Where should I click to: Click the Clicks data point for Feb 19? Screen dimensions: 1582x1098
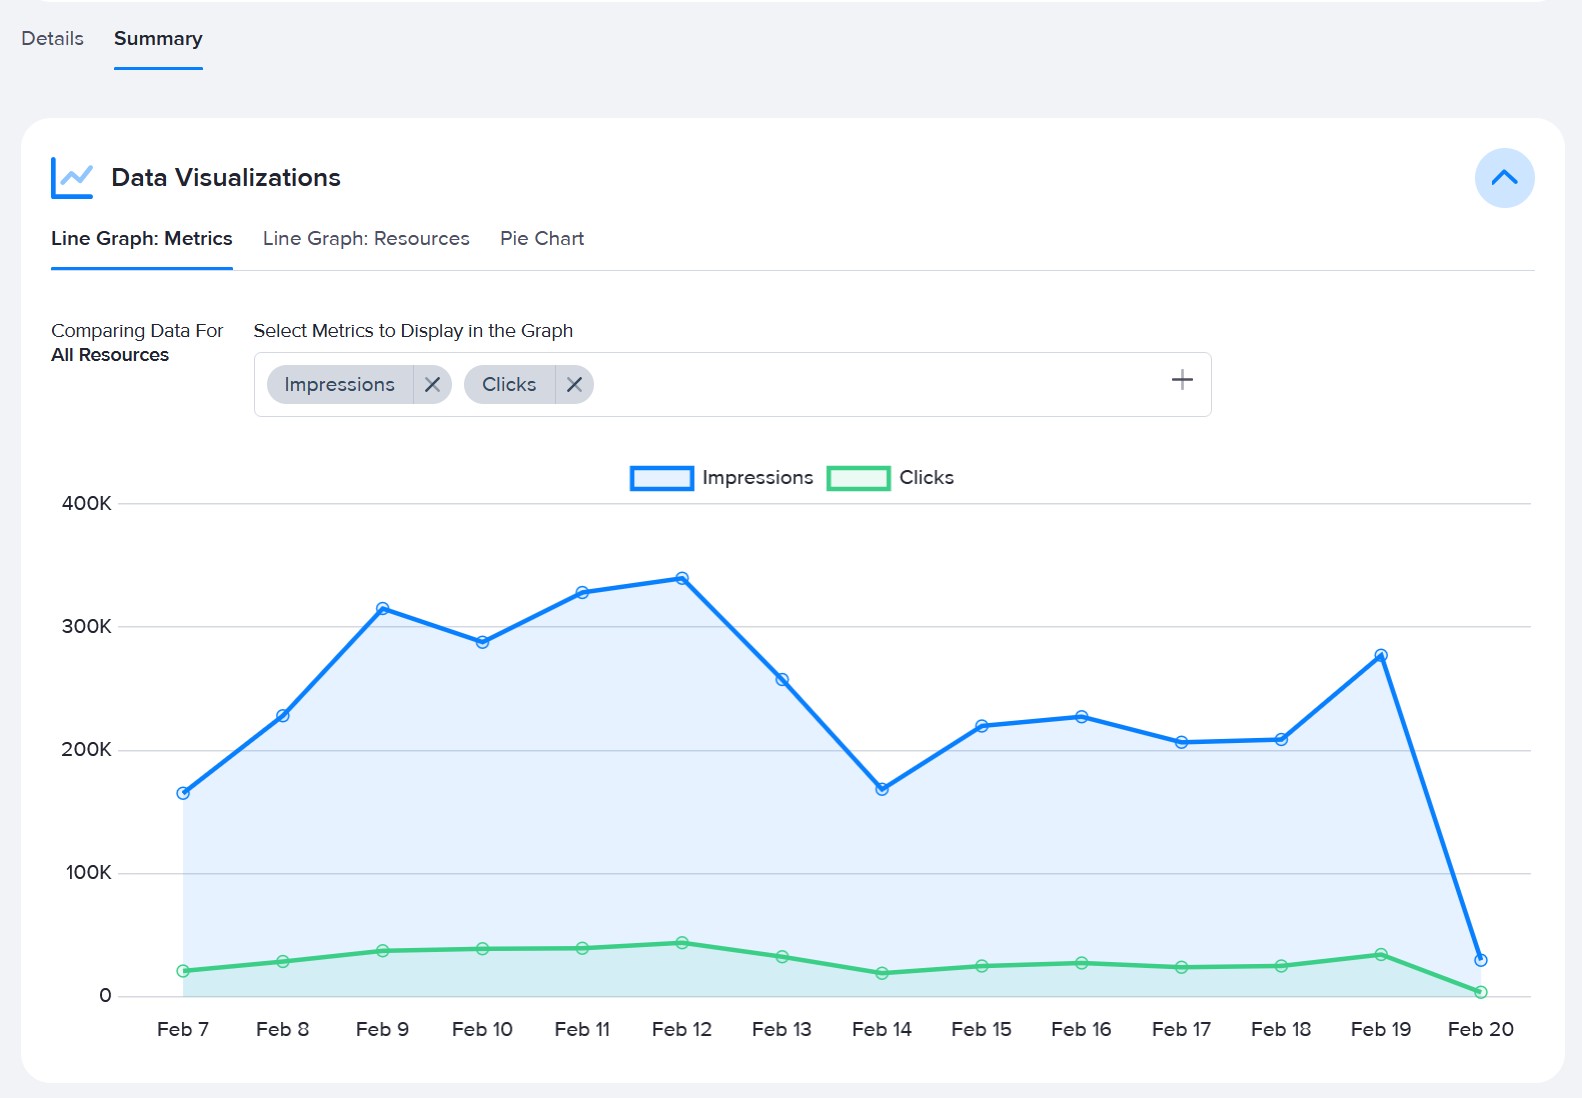(1381, 954)
